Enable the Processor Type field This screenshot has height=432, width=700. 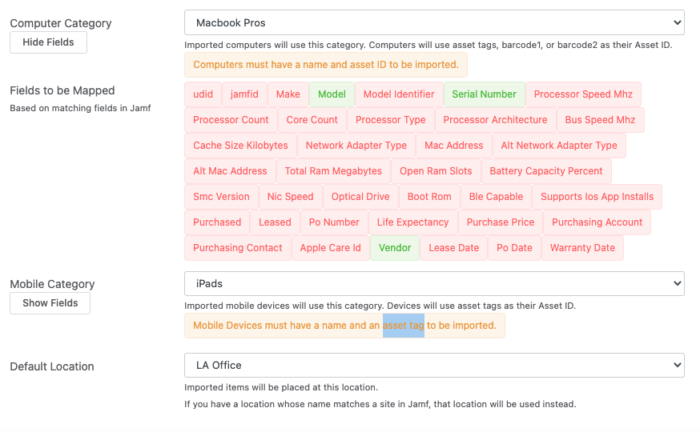click(x=390, y=120)
